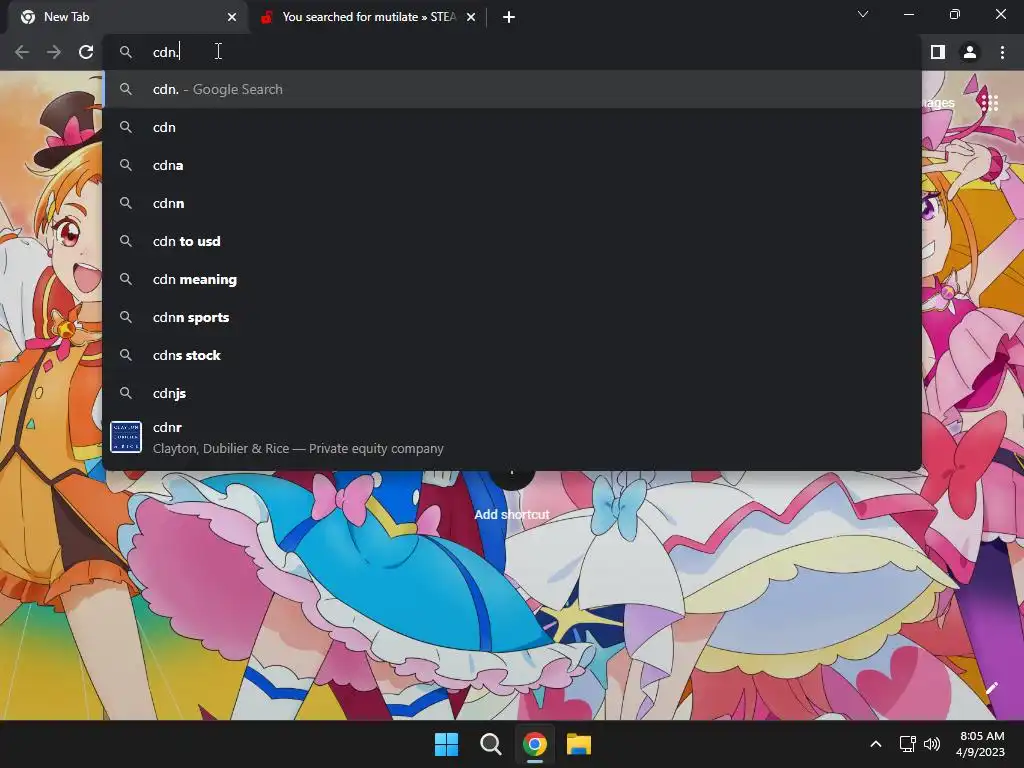This screenshot has width=1024, height=768.
Task: Select the New Tab tab
Action: [x=127, y=17]
